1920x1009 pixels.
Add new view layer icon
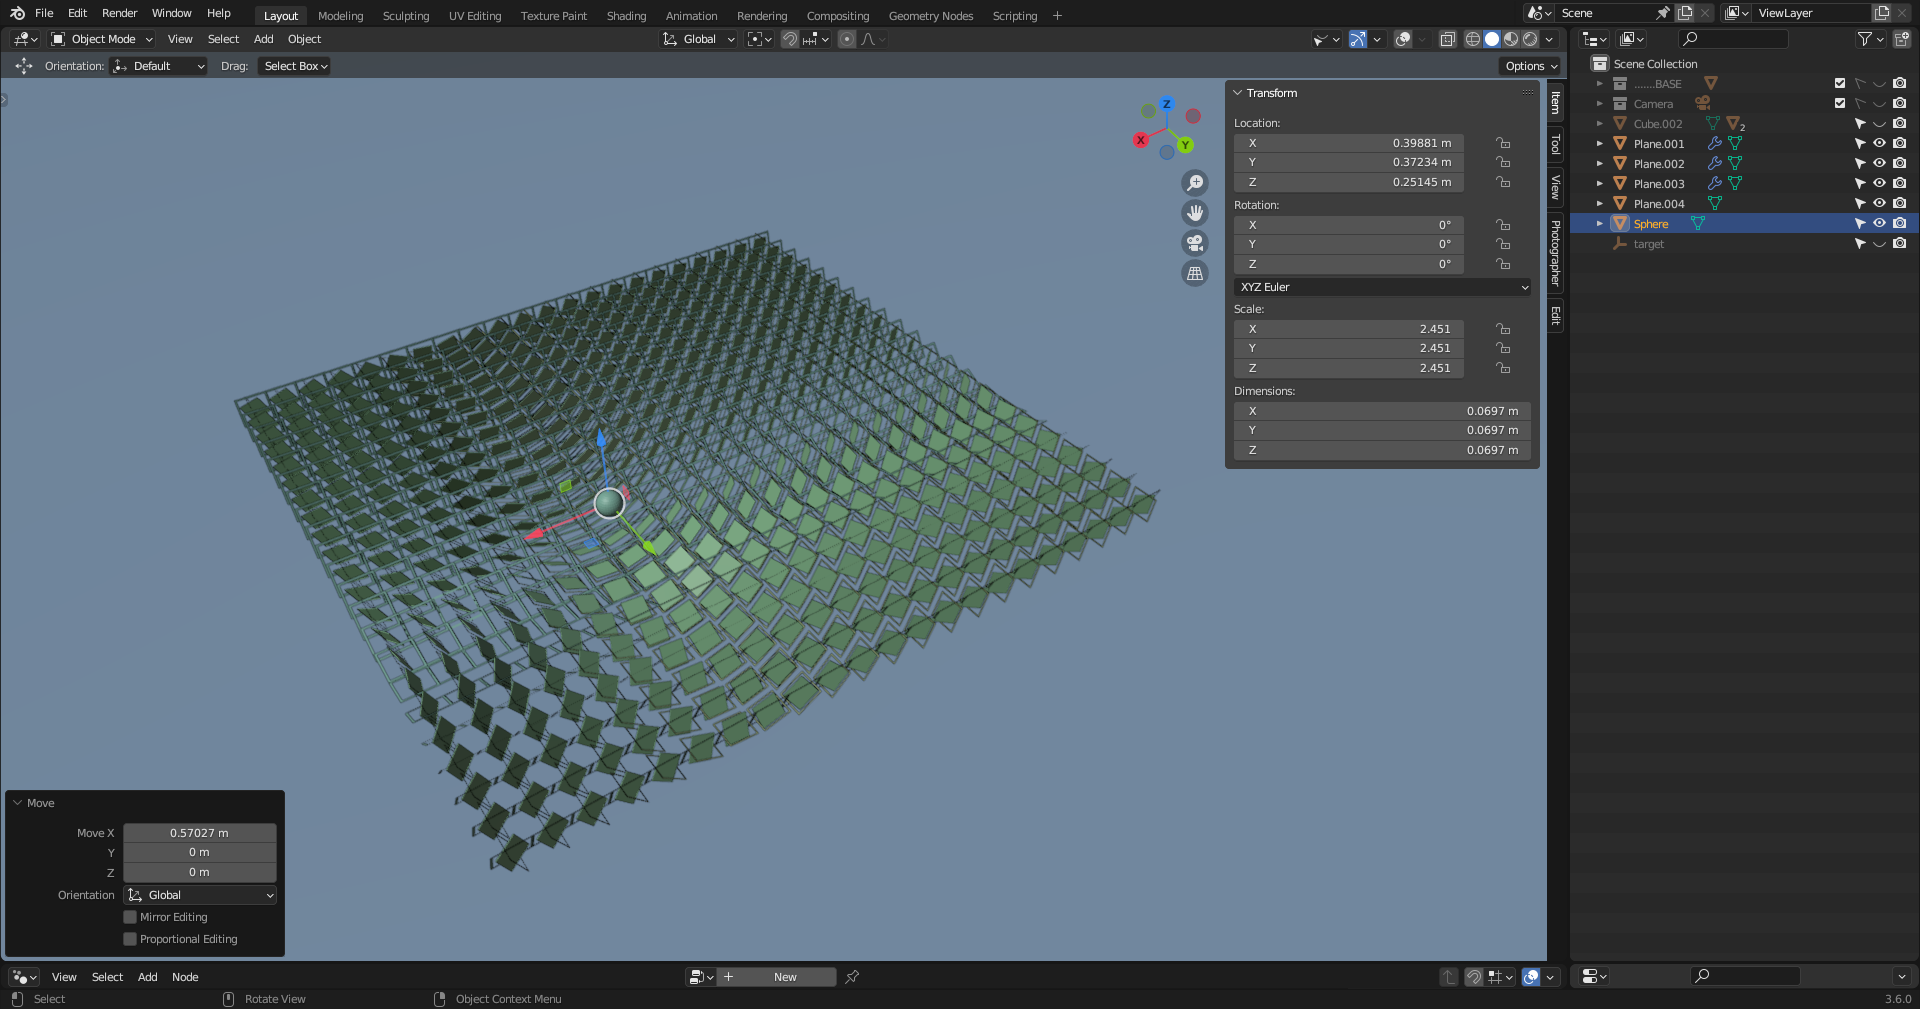[1882, 13]
